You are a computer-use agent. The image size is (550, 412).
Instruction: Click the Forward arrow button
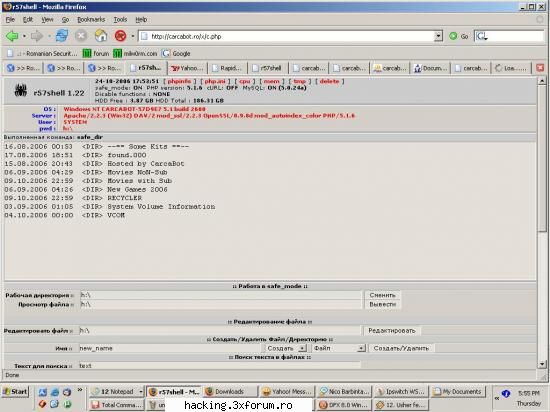36,36
